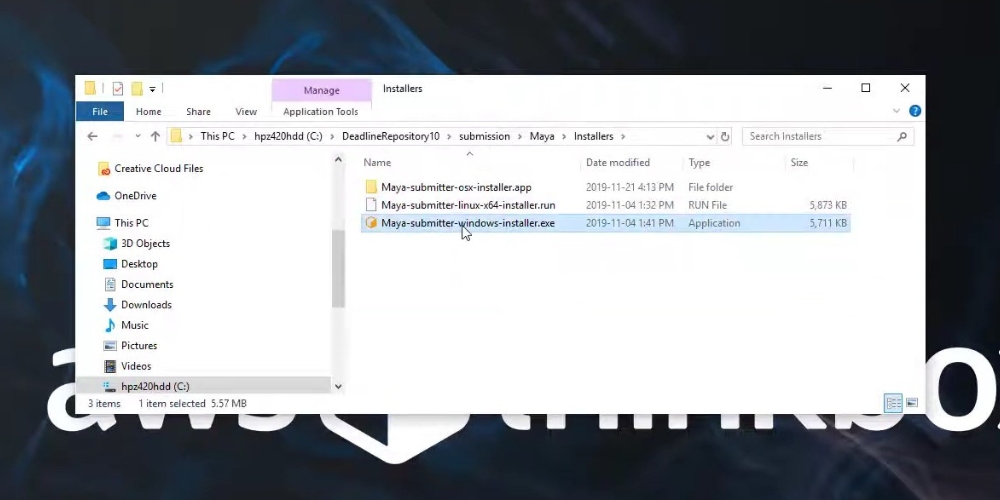Sort files by Date modified column

617,162
